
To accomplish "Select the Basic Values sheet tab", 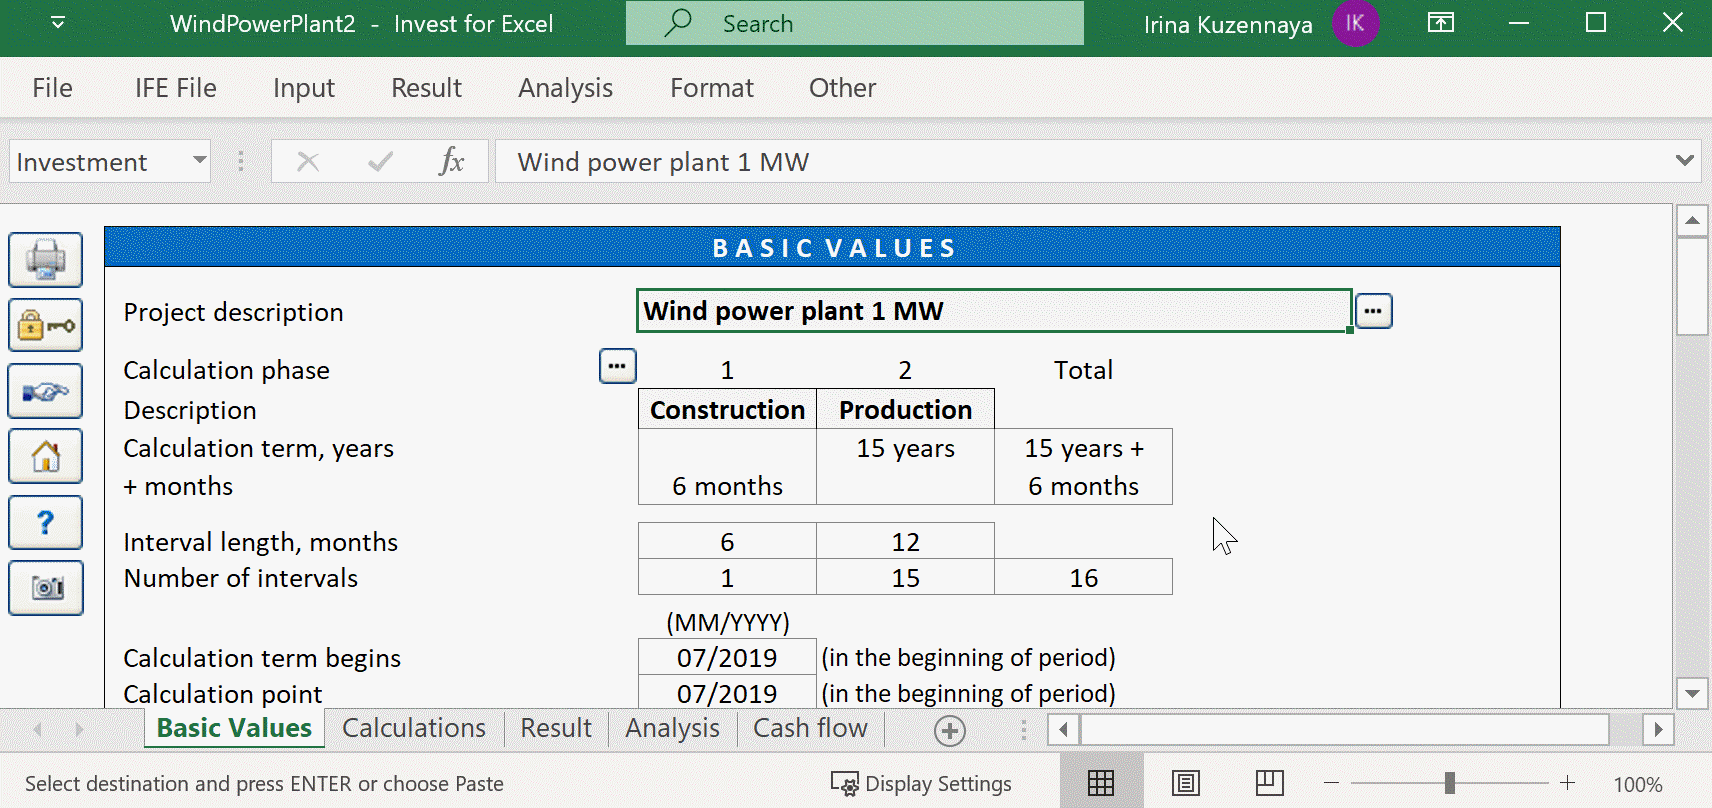I will (234, 728).
